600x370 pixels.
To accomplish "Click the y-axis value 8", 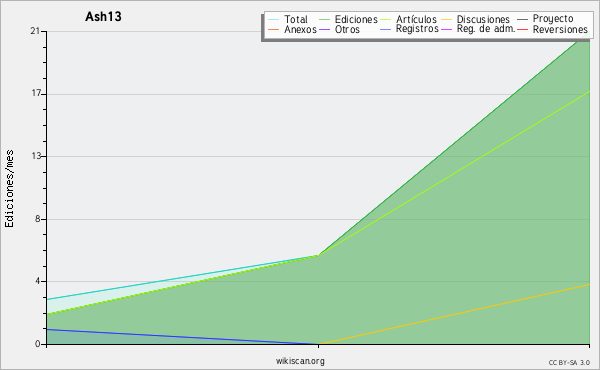I will click(x=38, y=219).
